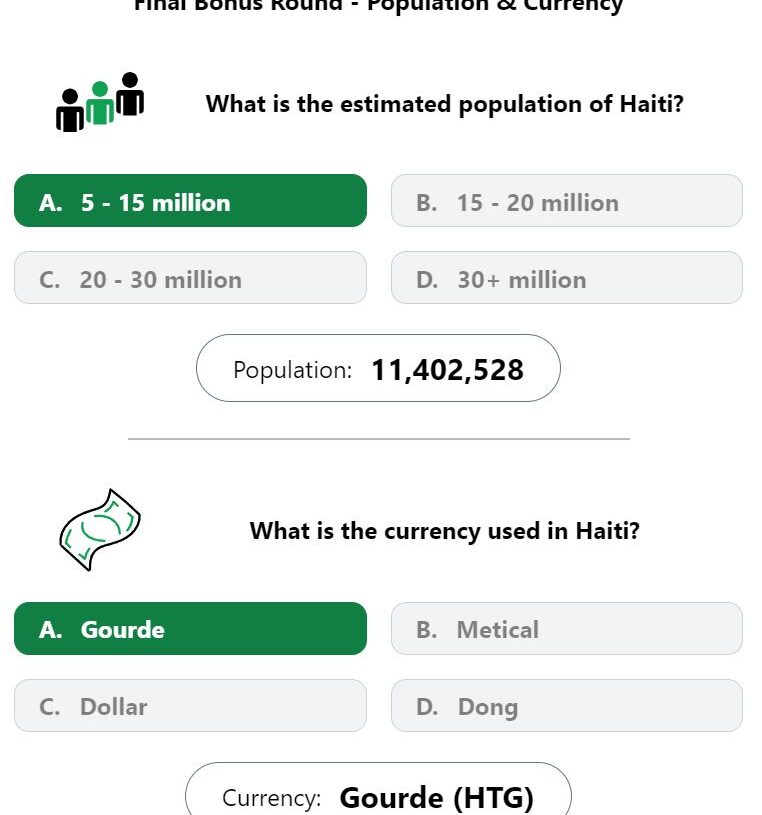Select the Metical currency option
Viewport: 762px width, 815px height.
click(566, 629)
